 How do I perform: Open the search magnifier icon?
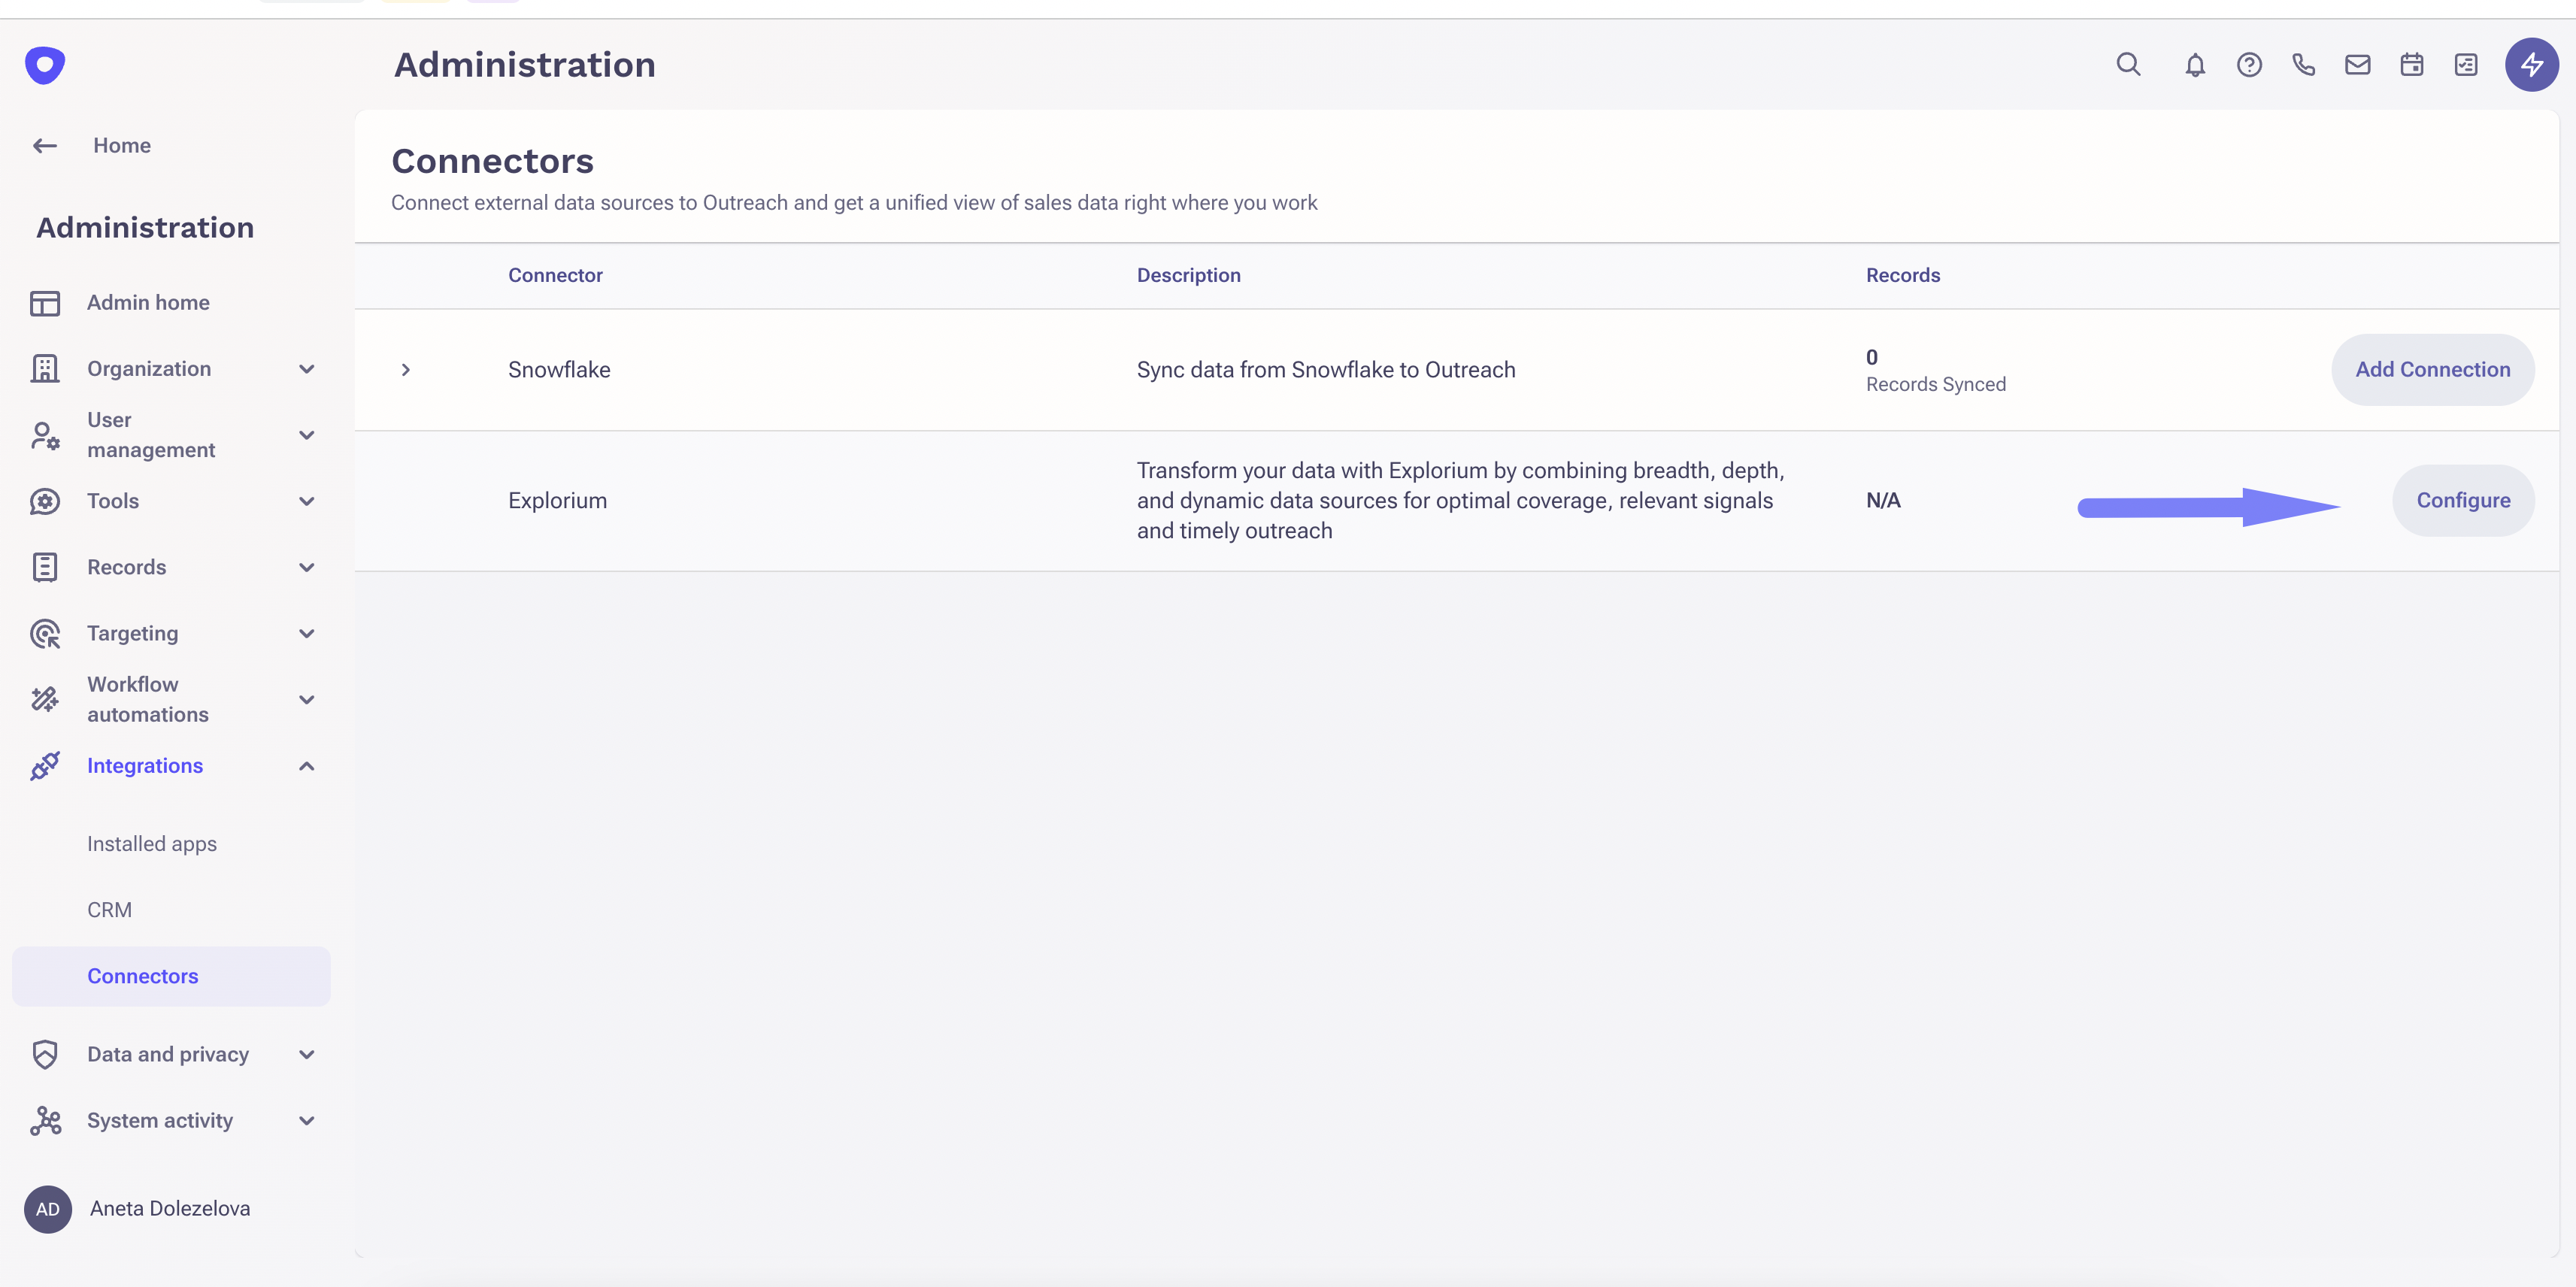tap(2128, 65)
